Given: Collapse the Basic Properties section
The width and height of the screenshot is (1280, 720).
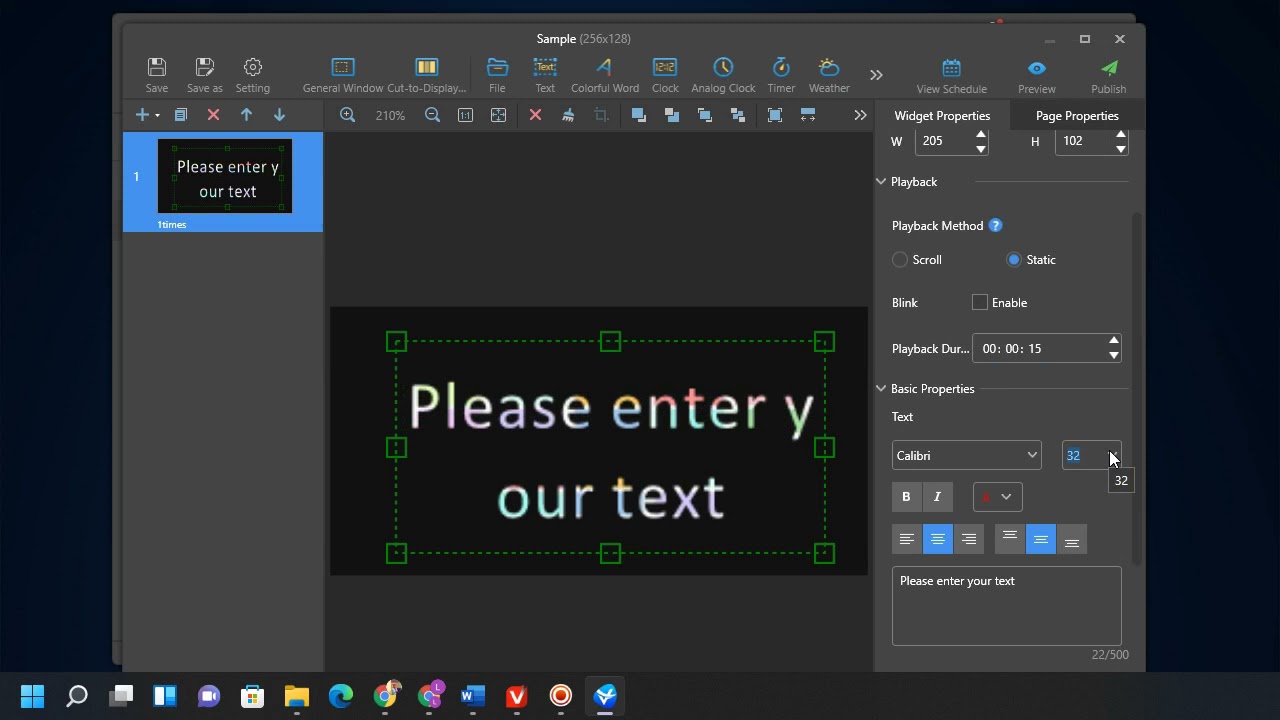Looking at the screenshot, I should click(881, 389).
